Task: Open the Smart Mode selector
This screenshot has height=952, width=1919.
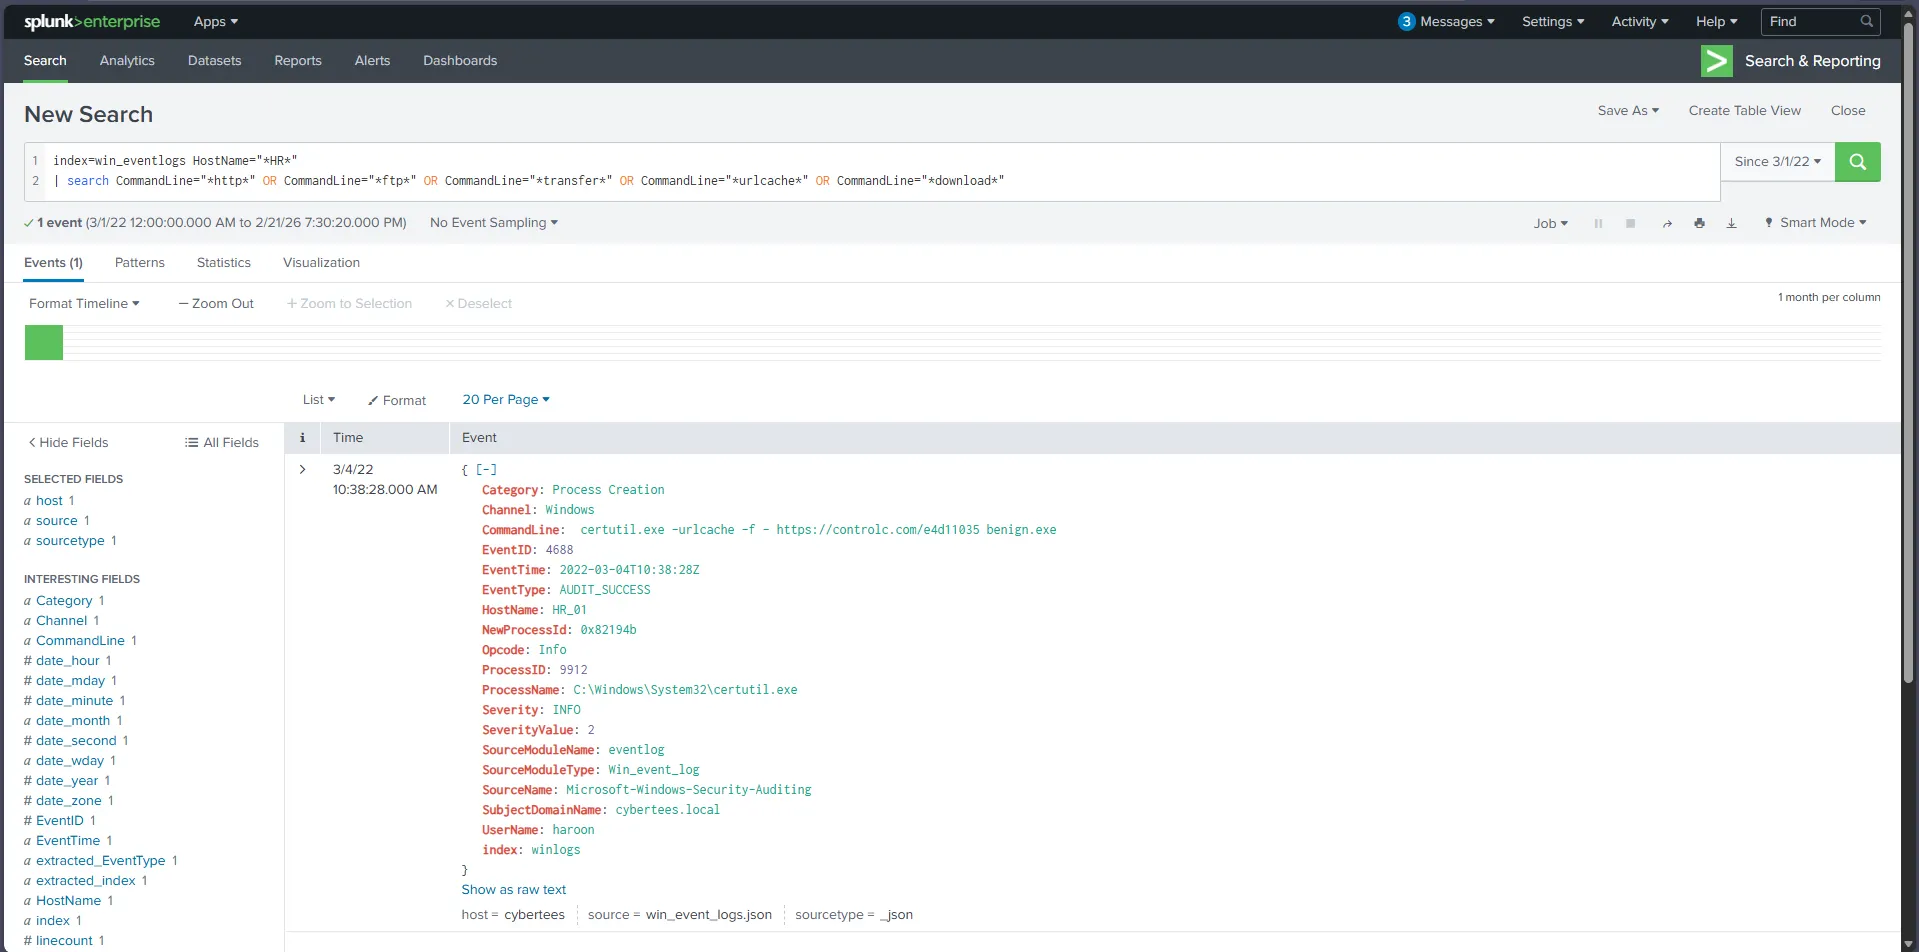Action: click(1815, 222)
